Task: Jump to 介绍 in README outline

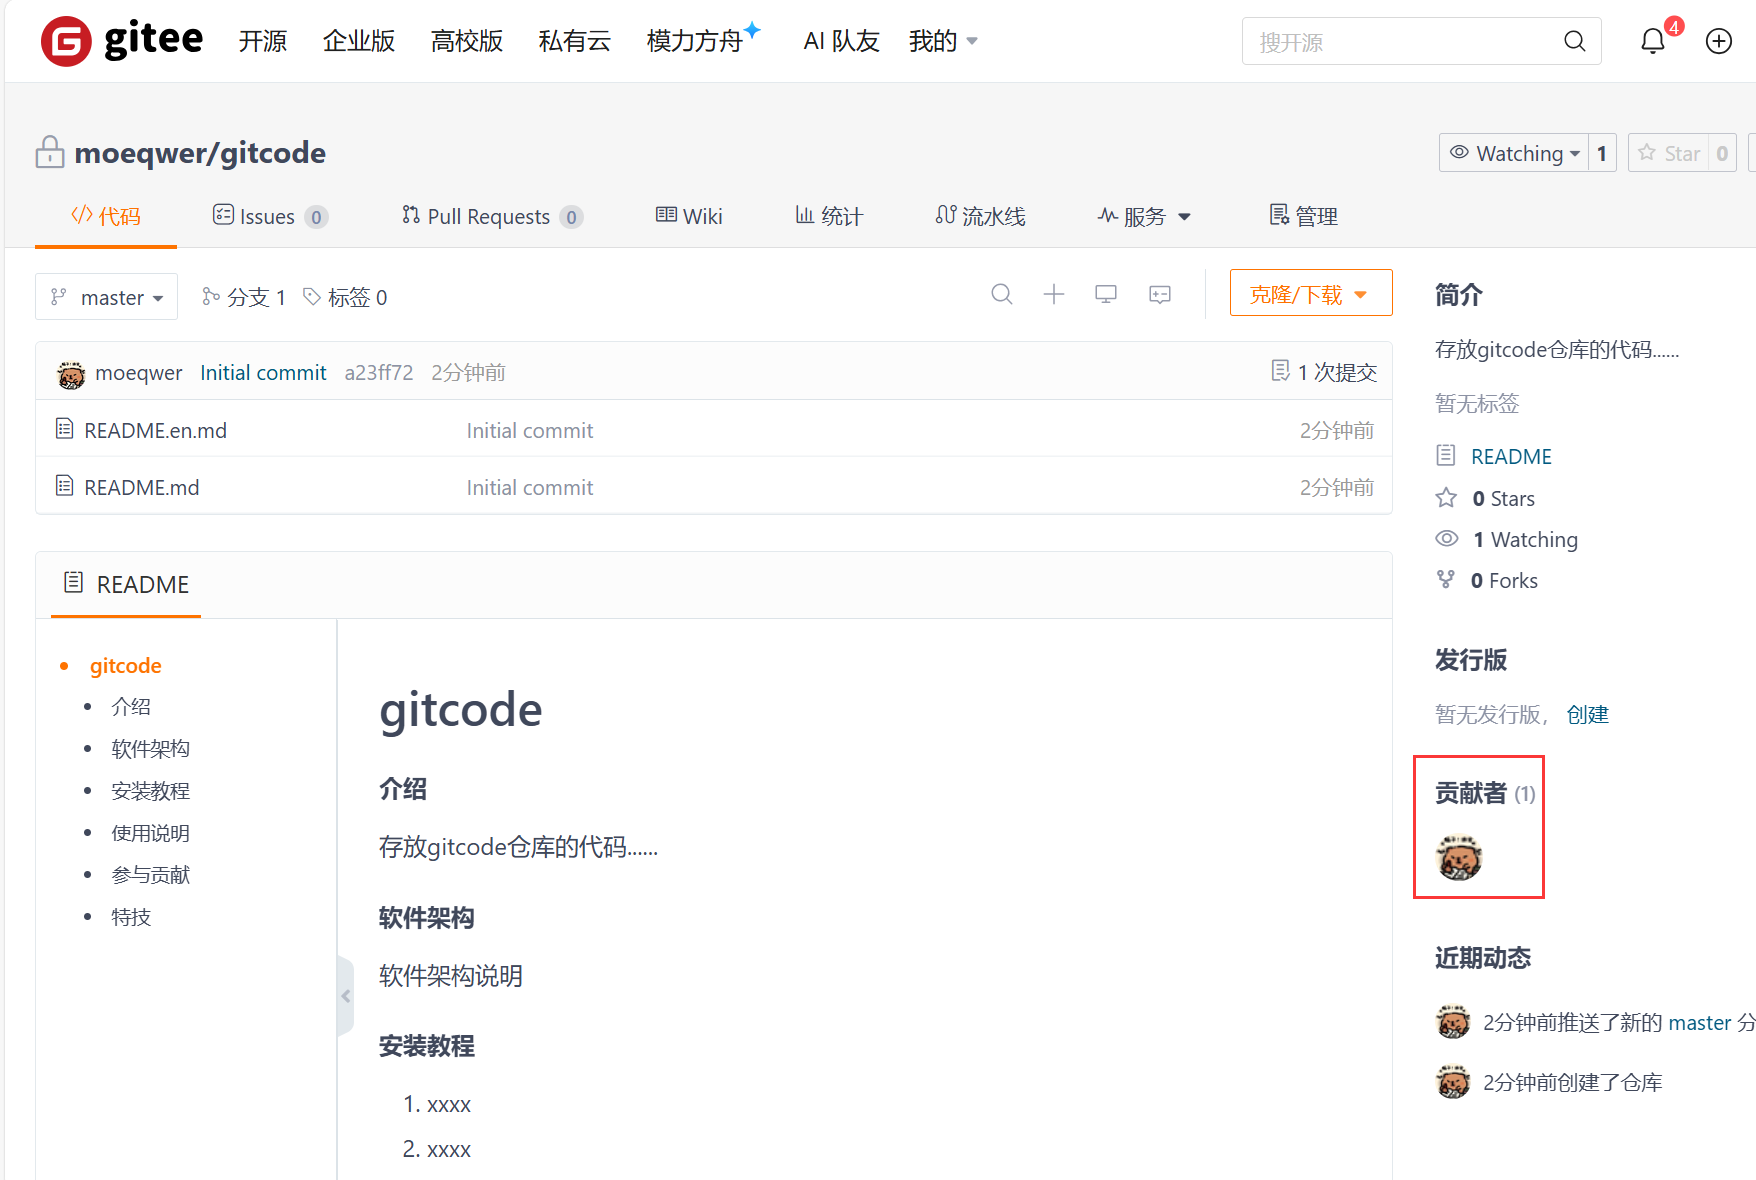Action: click(x=131, y=706)
